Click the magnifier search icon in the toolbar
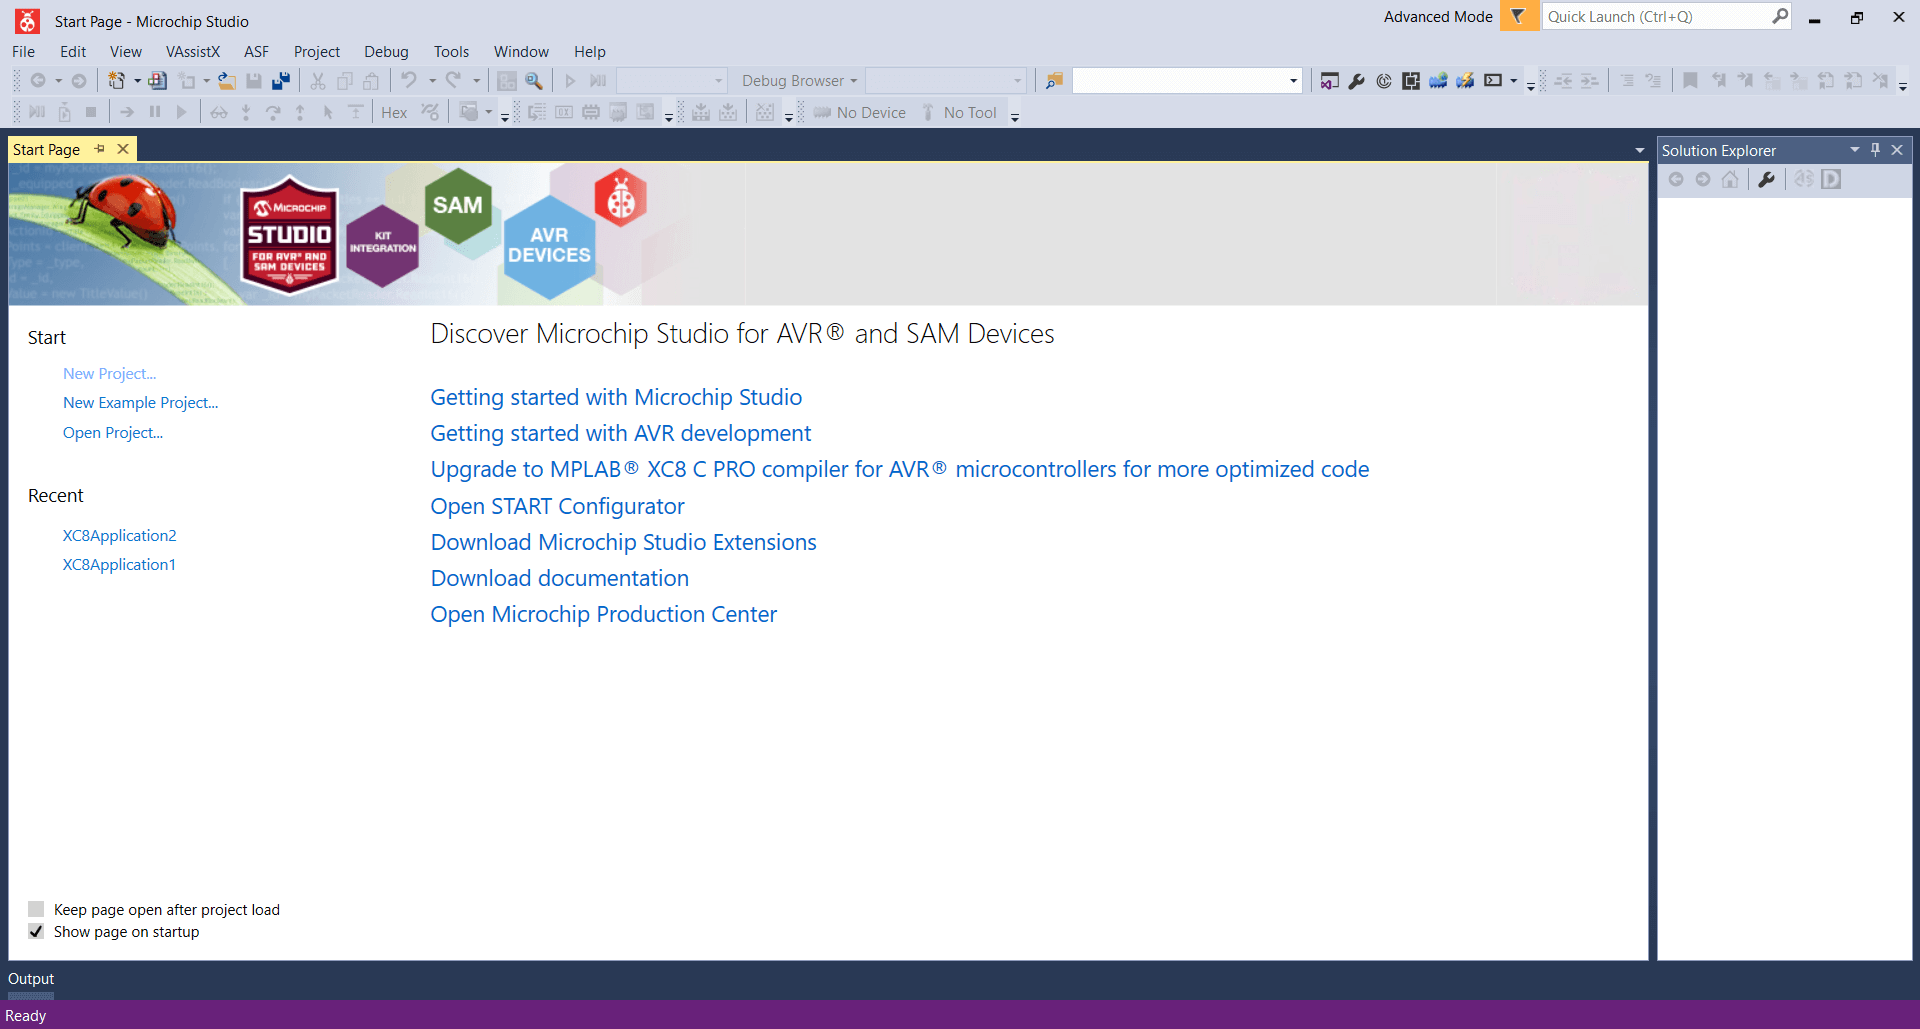This screenshot has height=1029, width=1920. [534, 81]
